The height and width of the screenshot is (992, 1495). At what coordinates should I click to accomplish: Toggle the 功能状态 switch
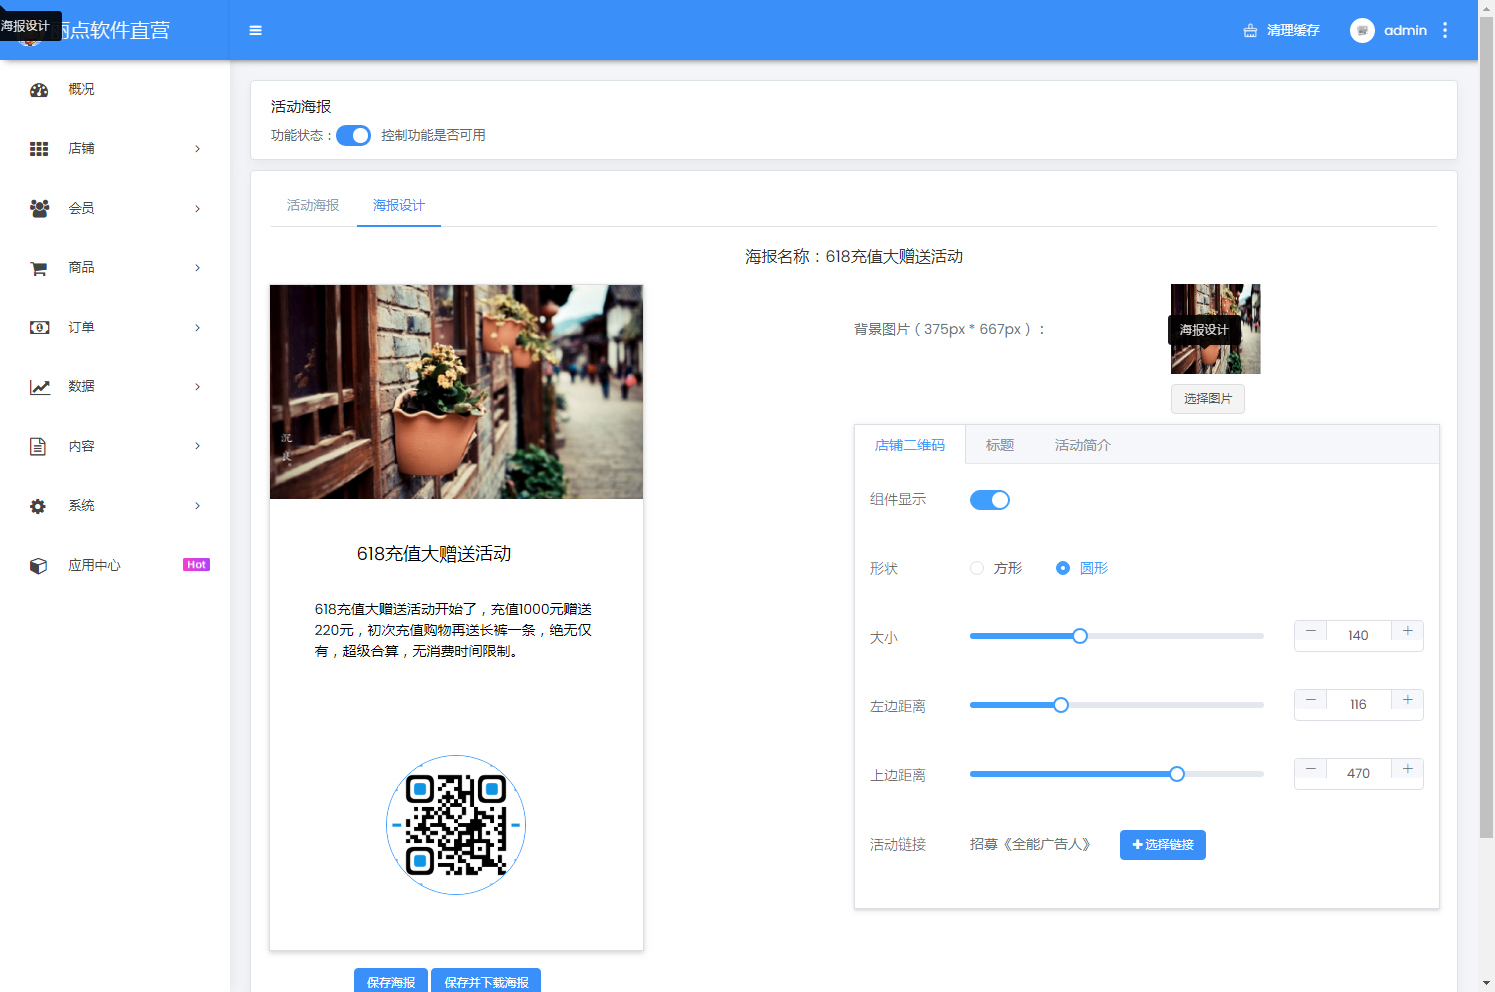point(353,135)
